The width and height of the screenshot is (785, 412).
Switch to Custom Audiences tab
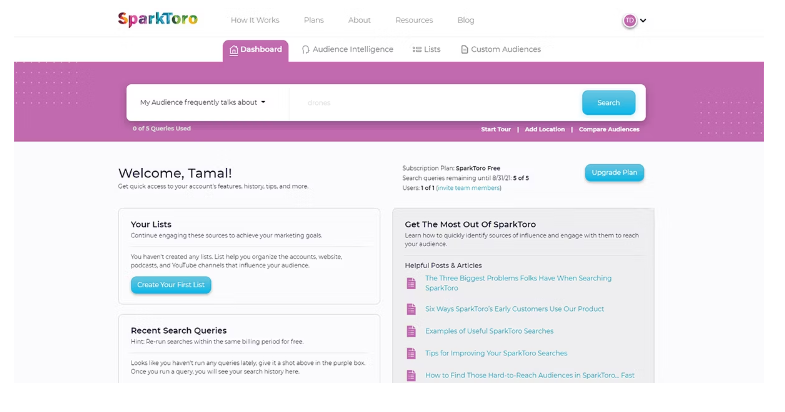[x=501, y=50]
